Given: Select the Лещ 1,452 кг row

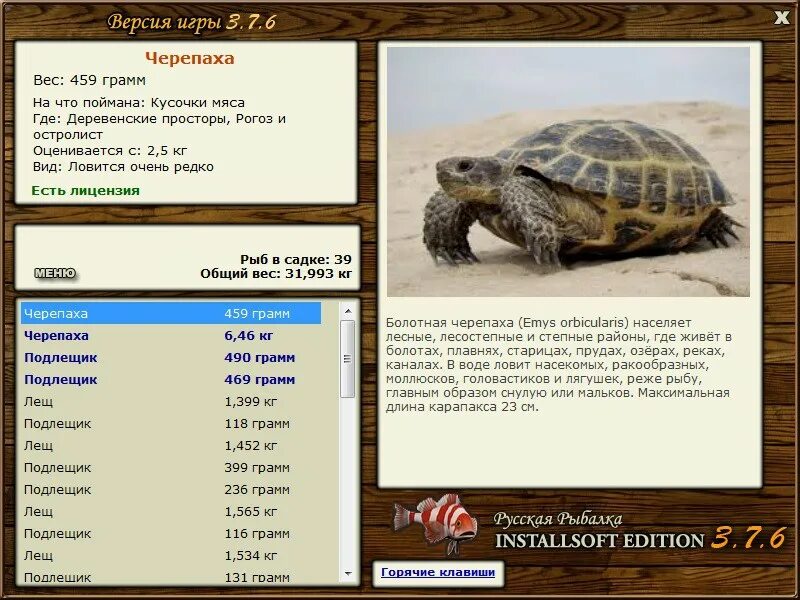Looking at the screenshot, I should (171, 445).
